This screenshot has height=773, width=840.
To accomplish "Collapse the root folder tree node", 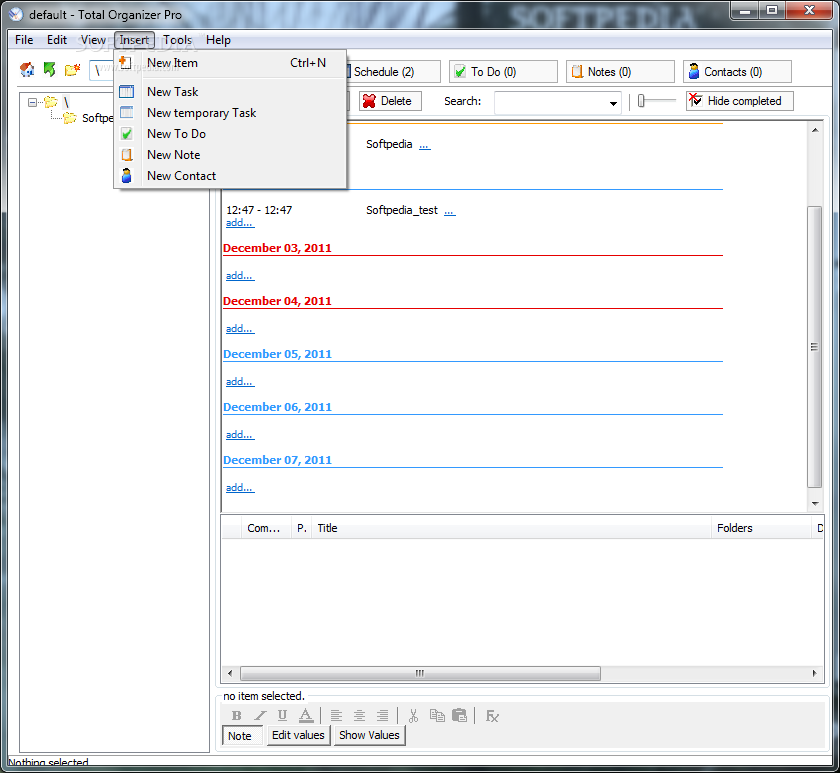I will [x=33, y=102].
